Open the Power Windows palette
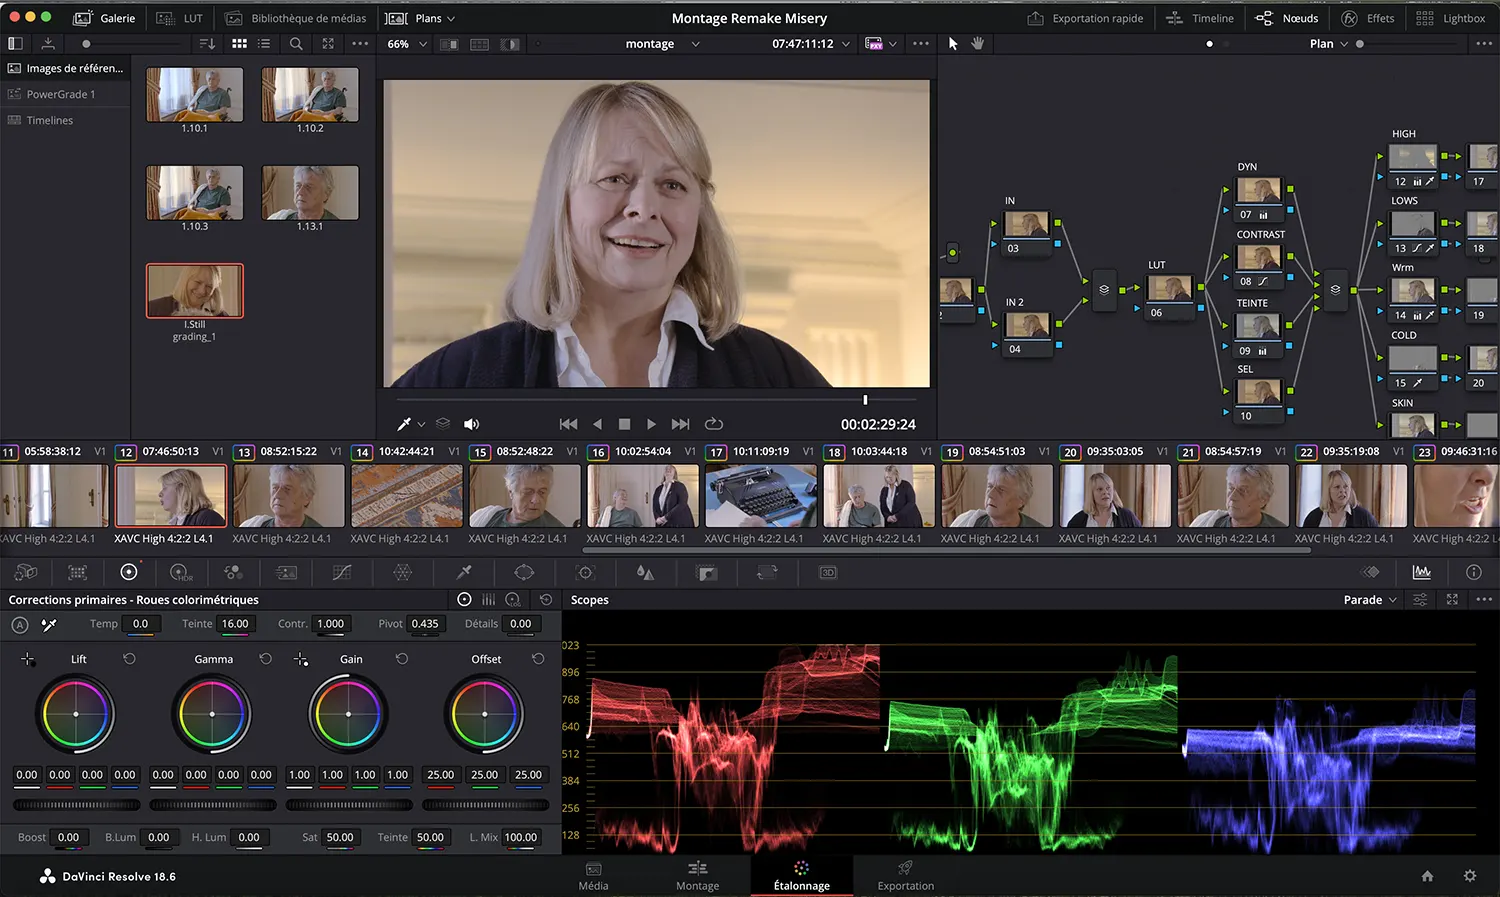The image size is (1500, 897). tap(523, 572)
